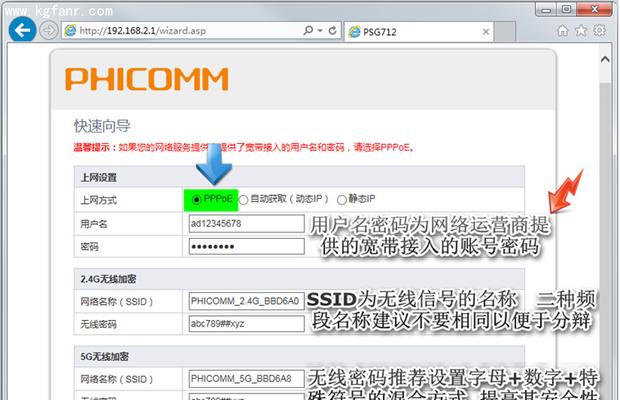This screenshot has width=620, height=400.
Task: Click the 5G无线加密 section header
Action: tap(299, 357)
